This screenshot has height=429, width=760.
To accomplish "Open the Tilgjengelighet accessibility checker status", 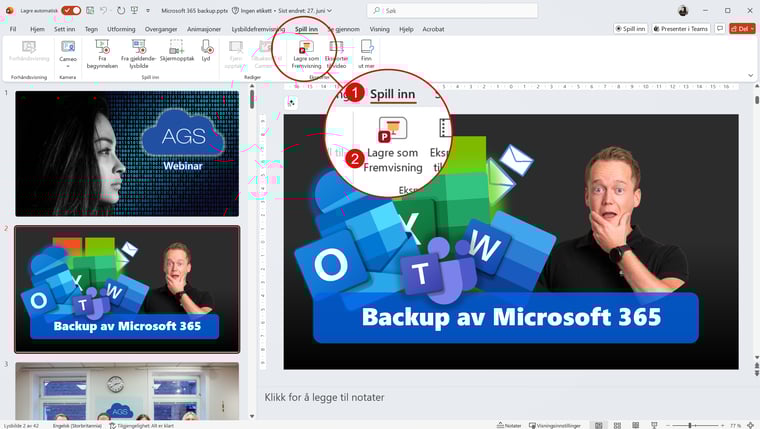I will [x=142, y=426].
